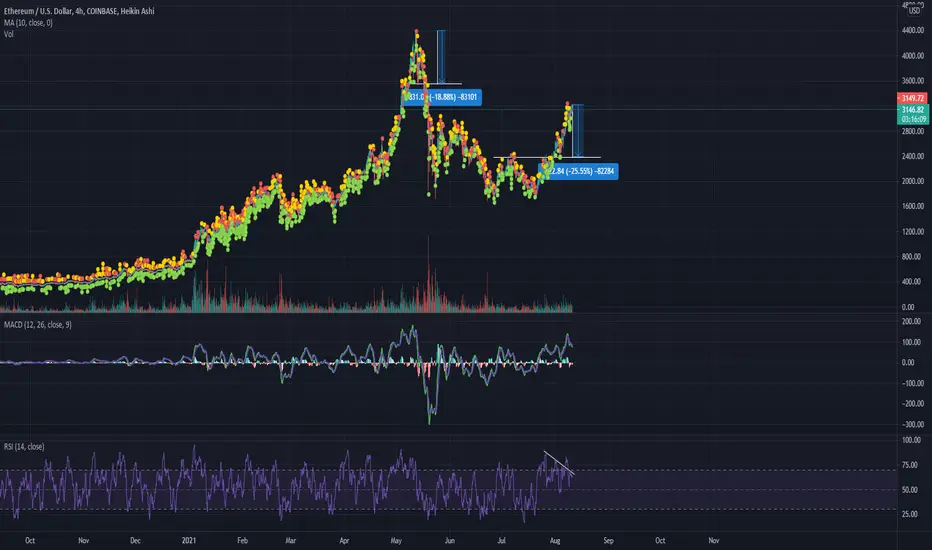Click the 4400.00 price axis label
This screenshot has height=550, width=932.
pos(912,30)
